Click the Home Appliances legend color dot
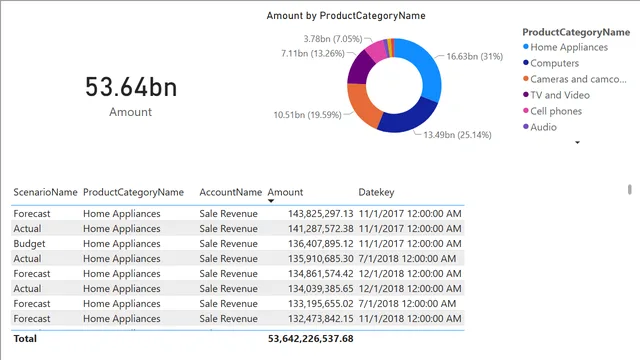 pyautogui.click(x=526, y=47)
